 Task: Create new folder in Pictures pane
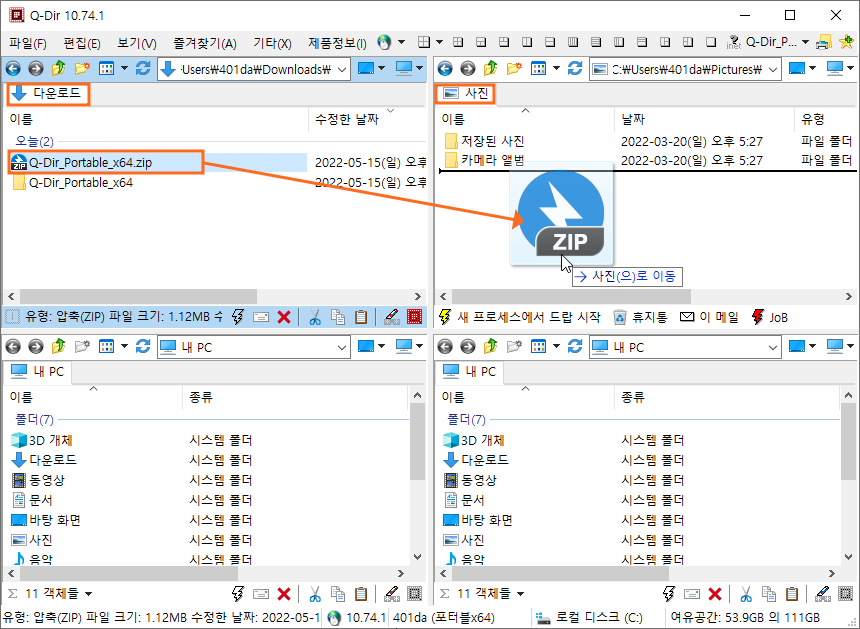(x=514, y=69)
